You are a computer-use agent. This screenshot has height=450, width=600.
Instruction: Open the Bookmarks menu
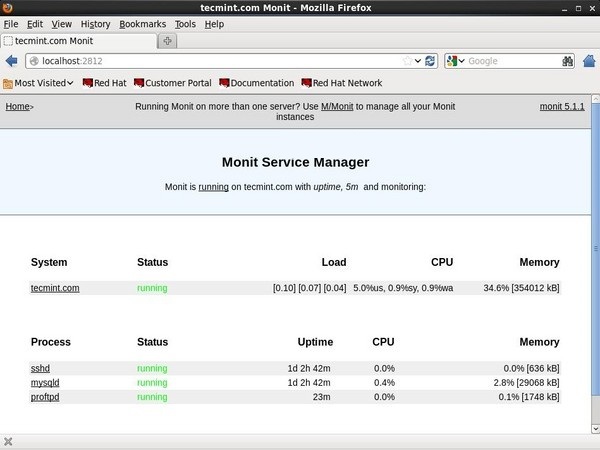pyautogui.click(x=142, y=24)
